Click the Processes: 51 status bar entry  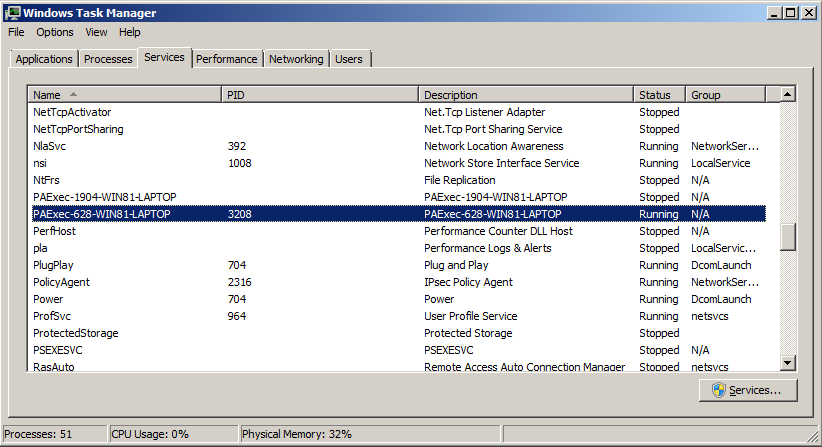click(55, 434)
